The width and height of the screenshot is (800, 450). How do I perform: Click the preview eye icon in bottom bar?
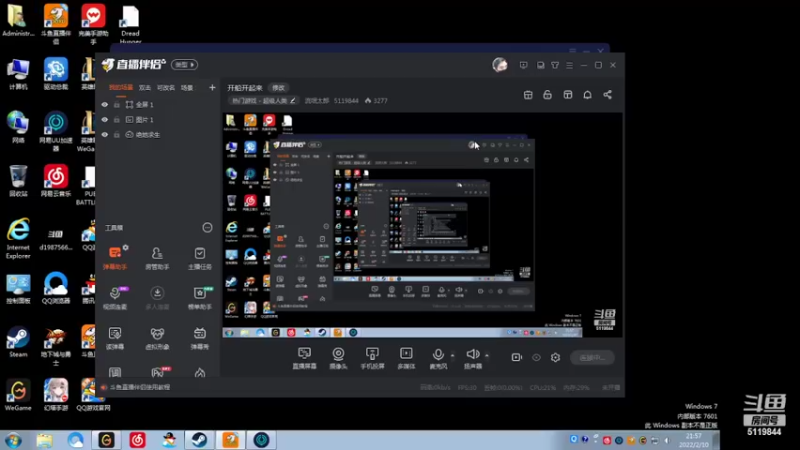536,357
